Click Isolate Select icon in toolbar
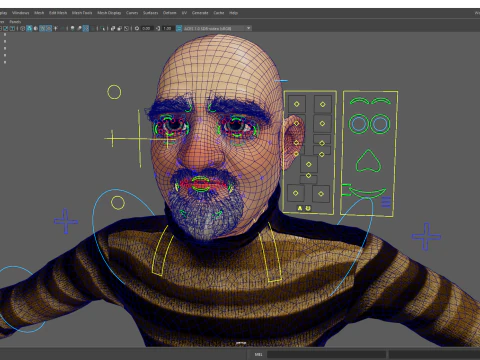Image resolution: width=480 pixels, height=360 pixels. click(102, 28)
